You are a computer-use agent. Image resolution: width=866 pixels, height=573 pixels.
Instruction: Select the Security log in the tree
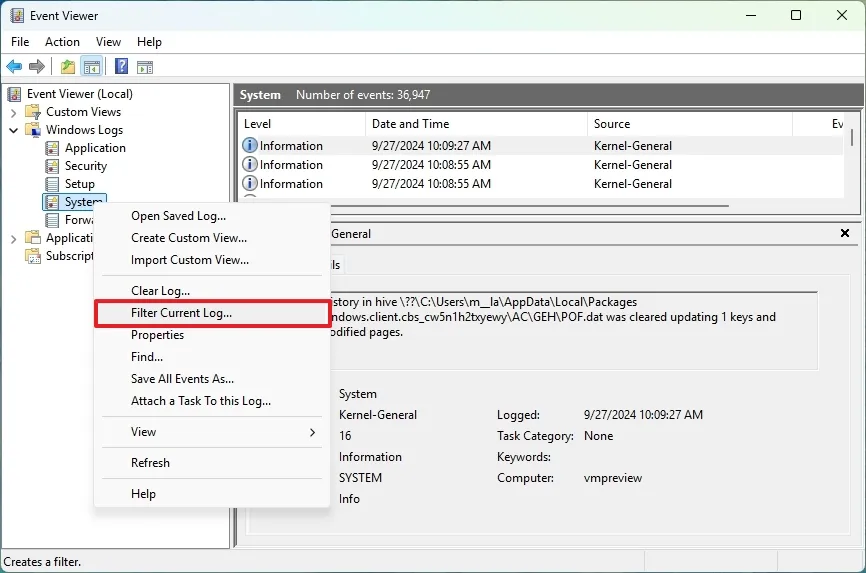[86, 166]
